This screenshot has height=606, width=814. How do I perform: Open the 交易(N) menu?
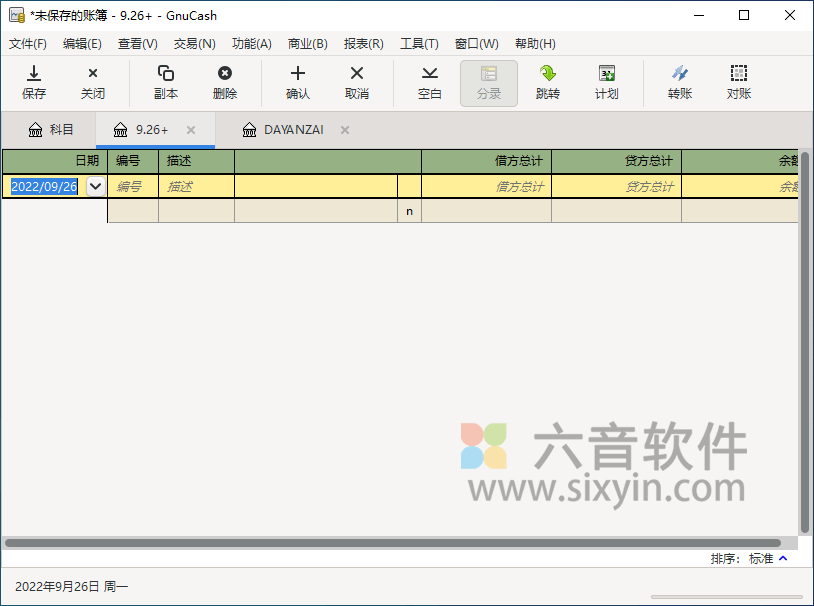click(x=193, y=43)
